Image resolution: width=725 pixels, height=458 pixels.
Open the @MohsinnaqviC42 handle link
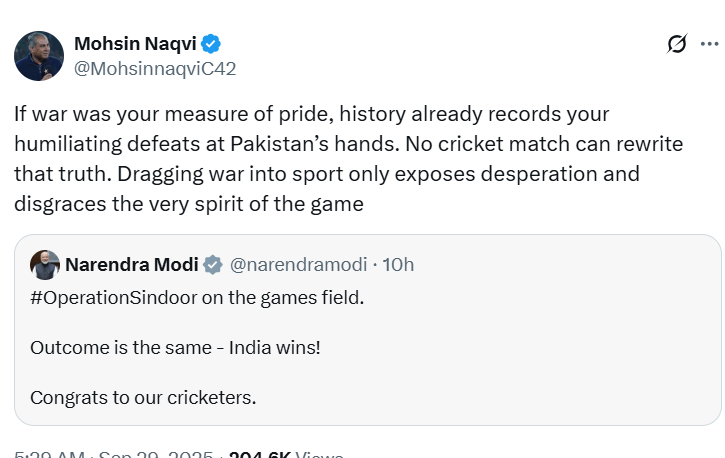coord(155,68)
